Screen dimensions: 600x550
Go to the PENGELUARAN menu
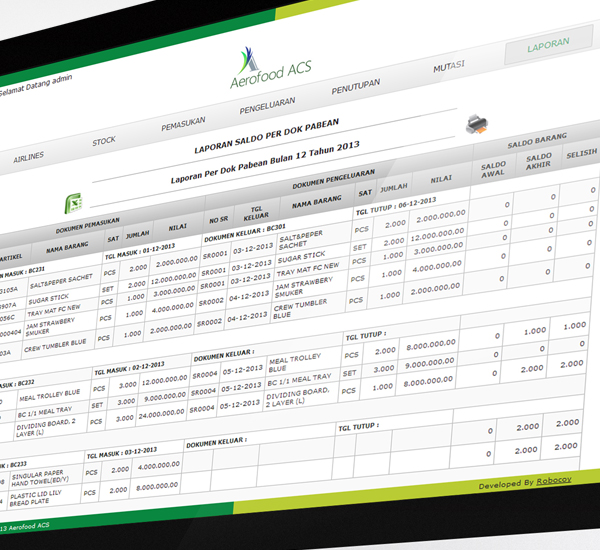pos(270,105)
